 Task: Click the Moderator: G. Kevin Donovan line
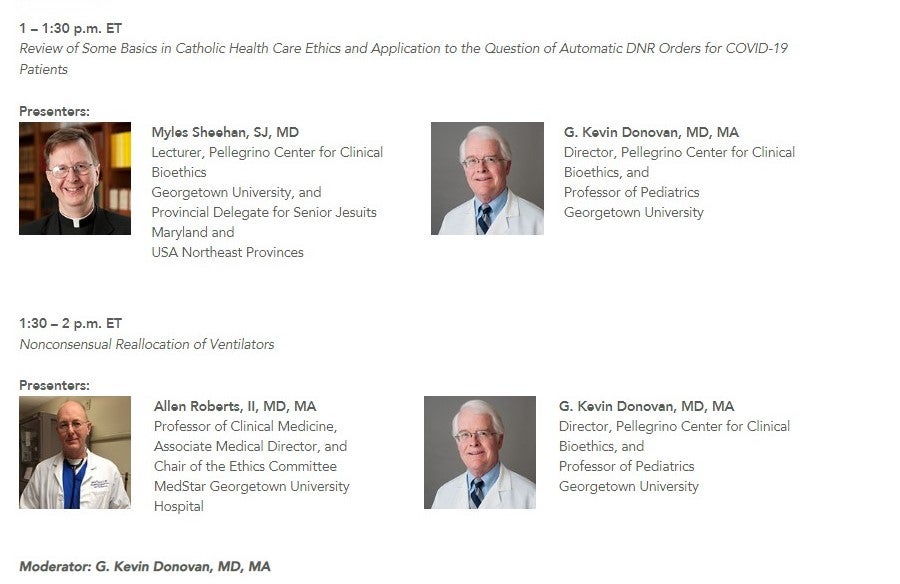pyautogui.click(x=145, y=566)
